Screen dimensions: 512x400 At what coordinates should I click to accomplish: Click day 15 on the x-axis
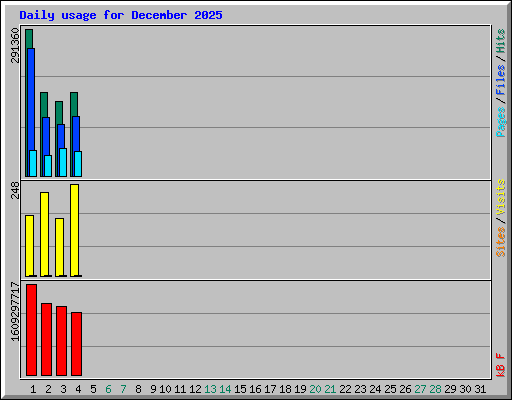[240, 389]
